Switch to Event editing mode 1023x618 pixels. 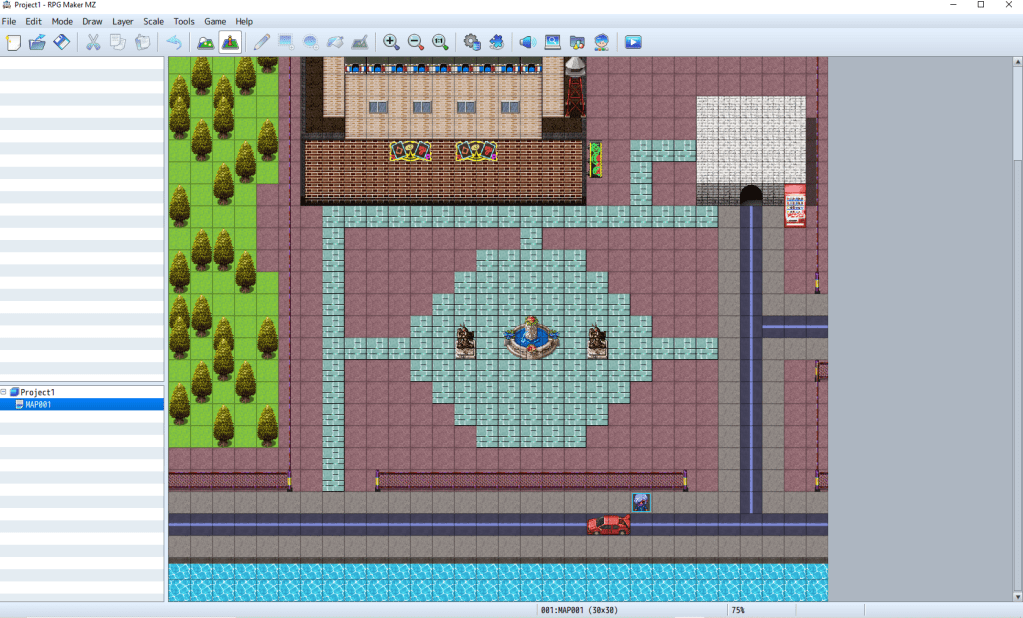230,42
